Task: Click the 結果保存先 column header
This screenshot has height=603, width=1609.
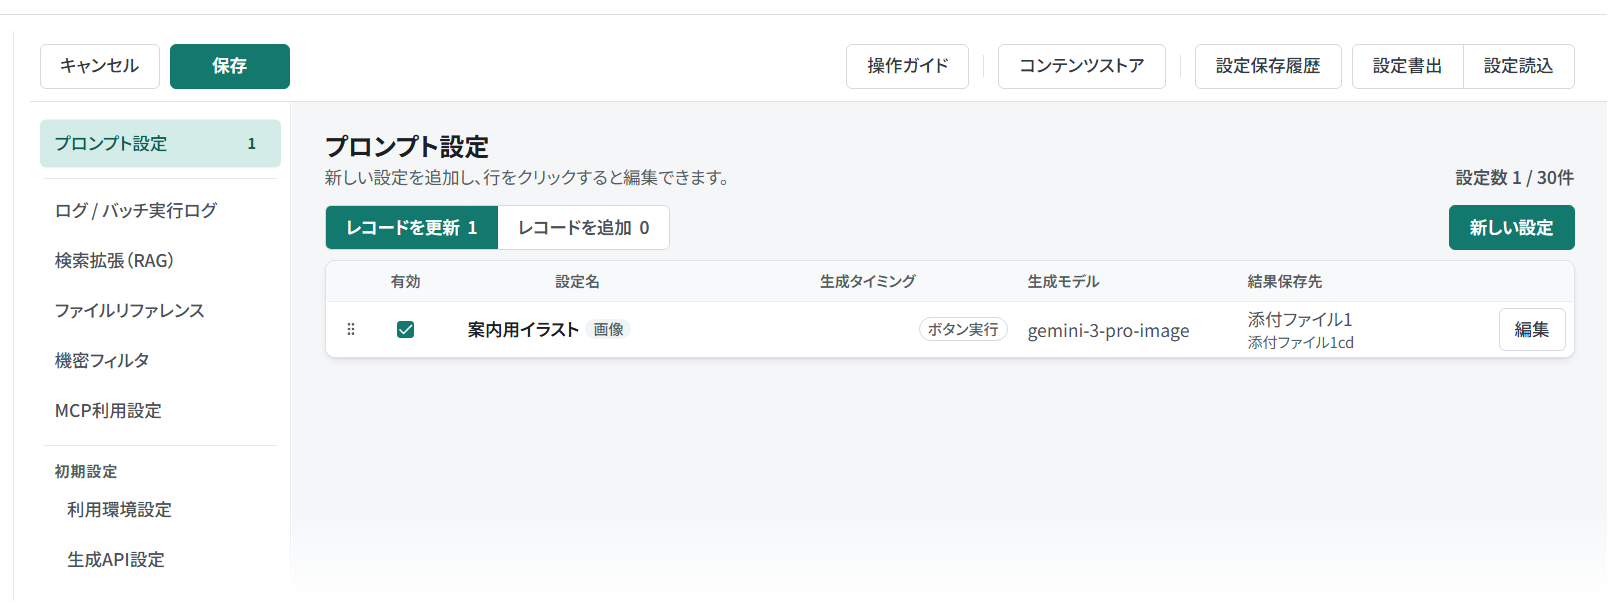Action: coord(1285,282)
